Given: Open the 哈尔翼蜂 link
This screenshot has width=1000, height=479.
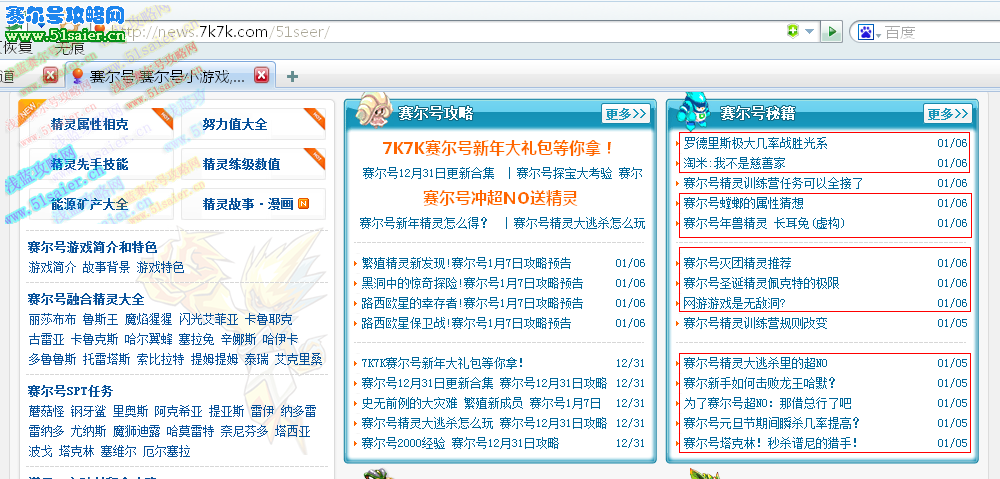Looking at the screenshot, I should pos(148,339).
